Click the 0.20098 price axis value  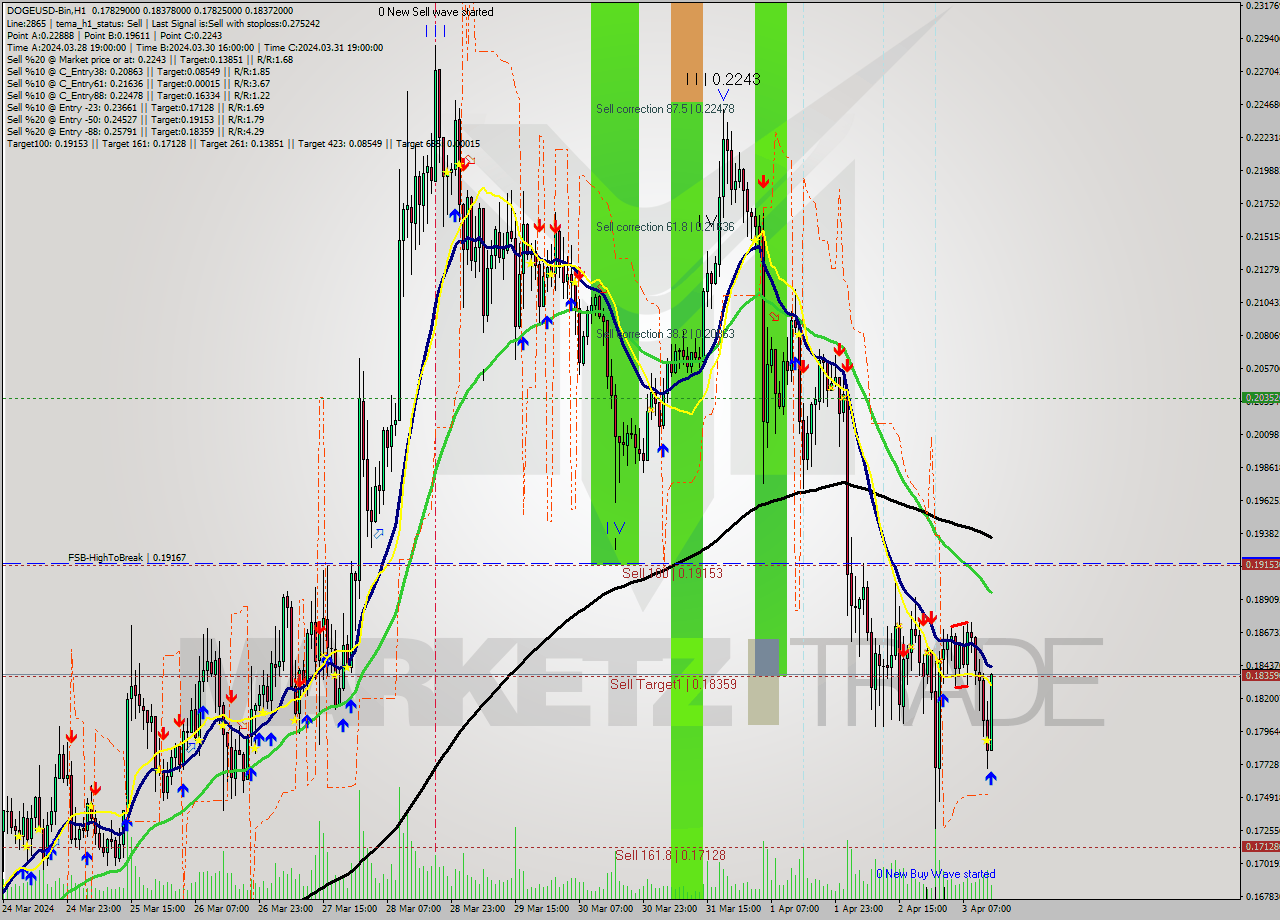click(x=1262, y=435)
